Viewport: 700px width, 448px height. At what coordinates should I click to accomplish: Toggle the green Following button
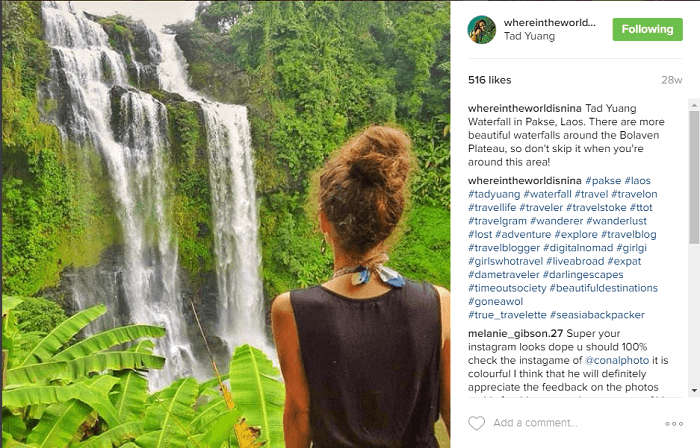click(647, 29)
